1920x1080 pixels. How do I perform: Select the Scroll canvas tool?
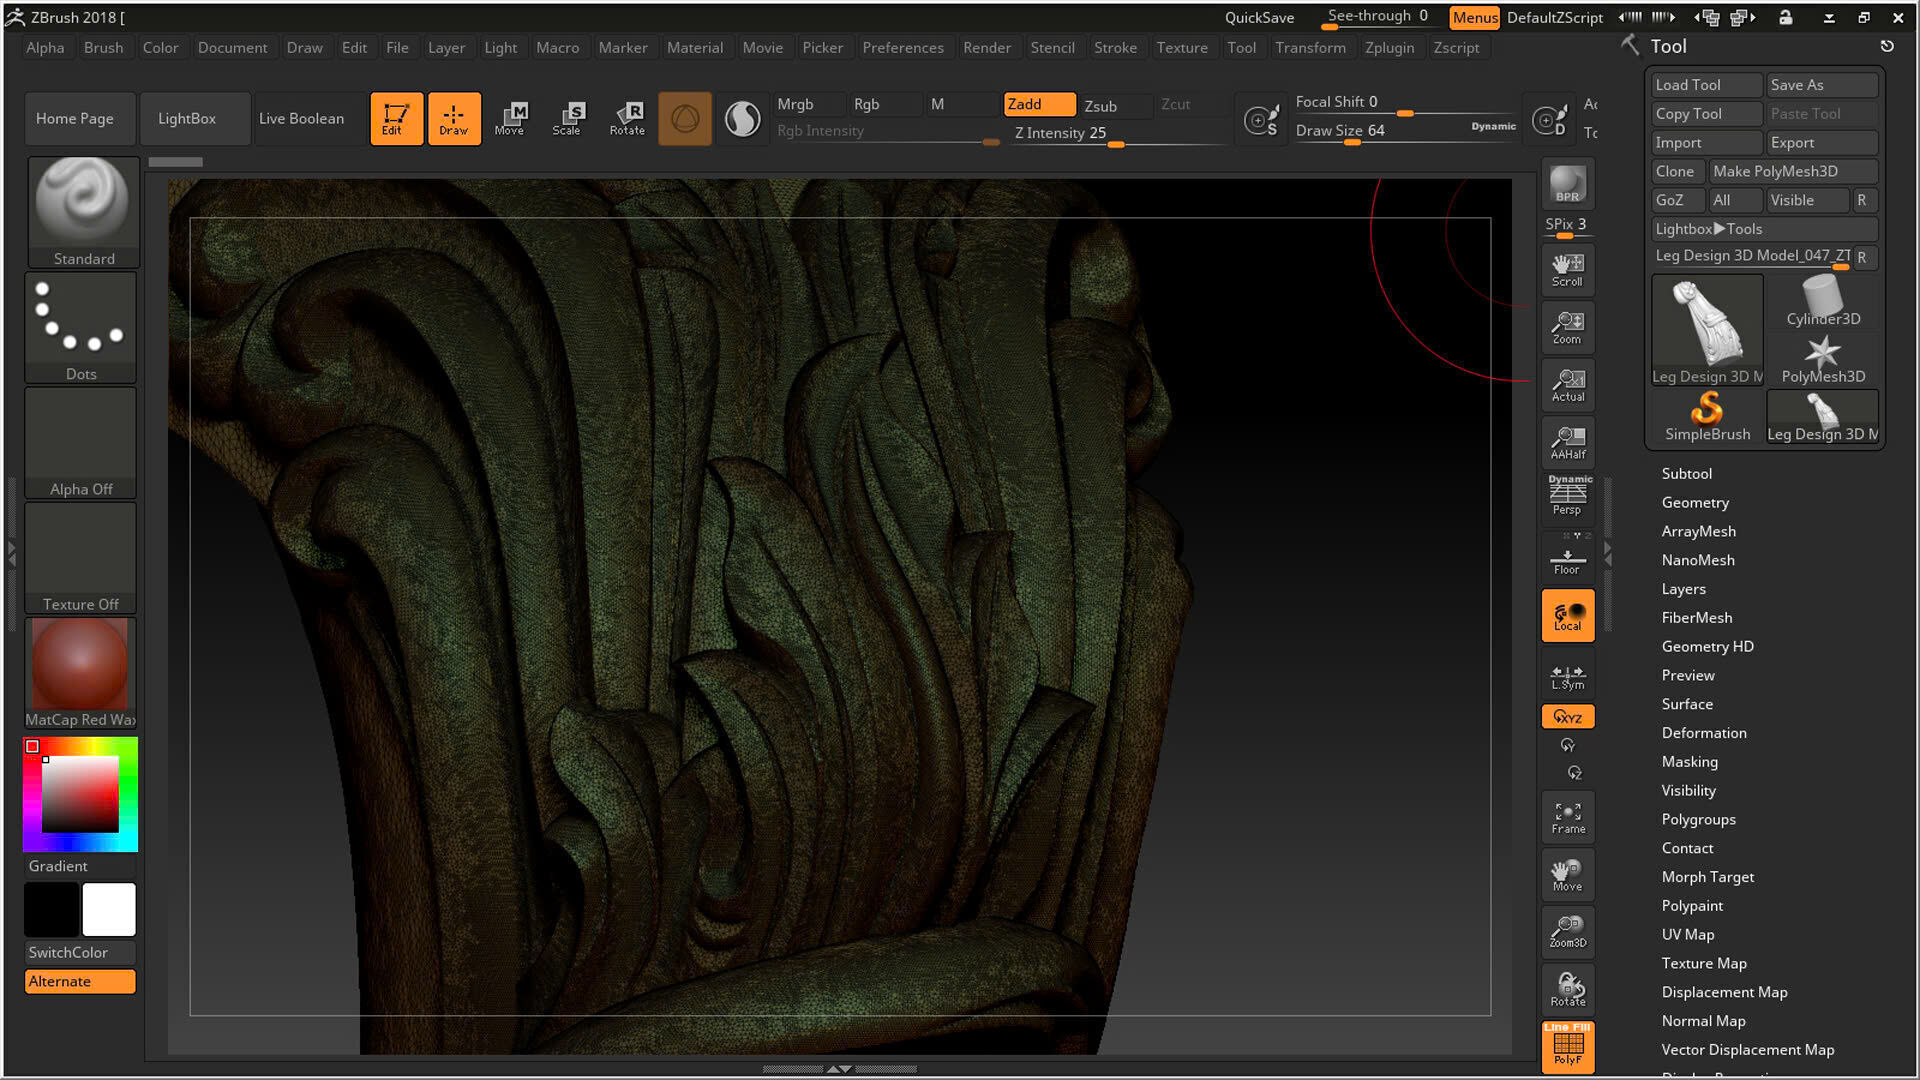[1567, 269]
